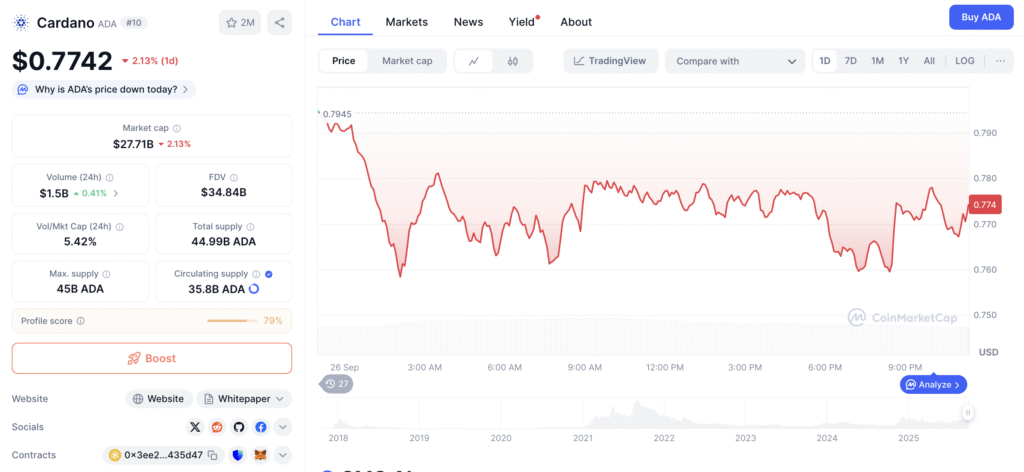This screenshot has height=472, width=1024.
Task: Click the Buy ADA button
Action: tap(980, 17)
